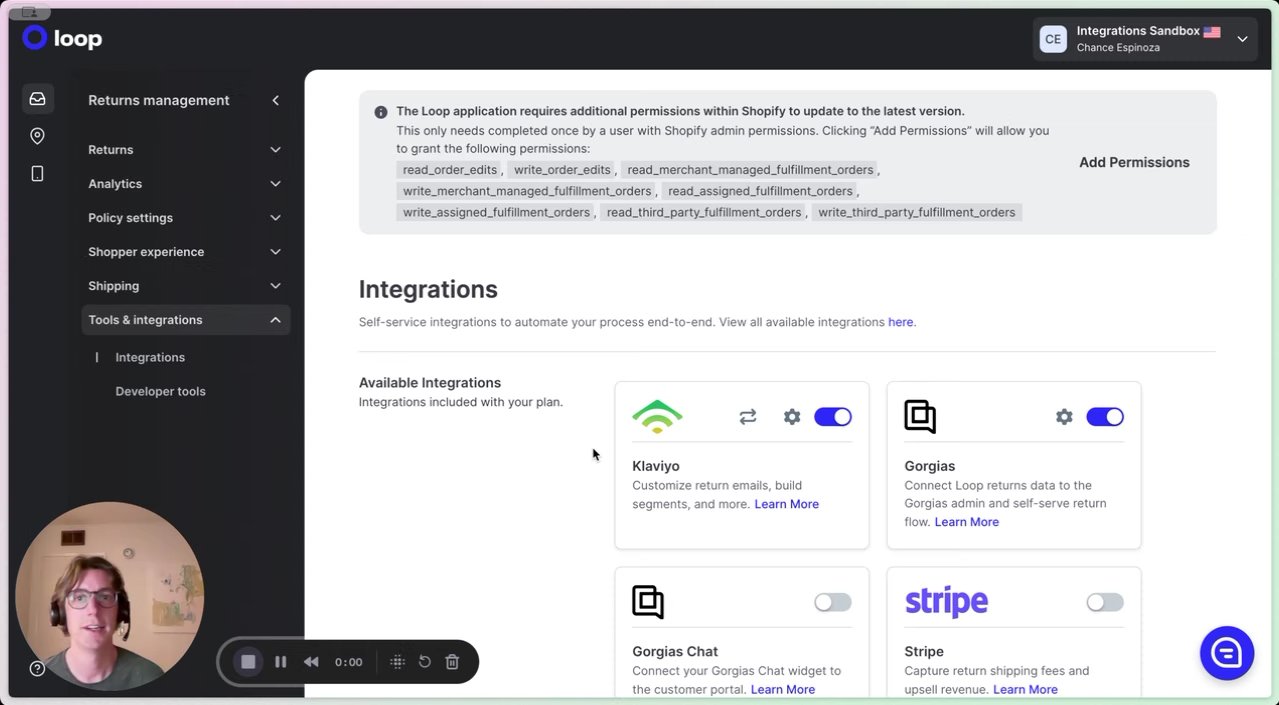The width and height of the screenshot is (1279, 705).
Task: Click the Integrations page heading
Action: [428, 289]
